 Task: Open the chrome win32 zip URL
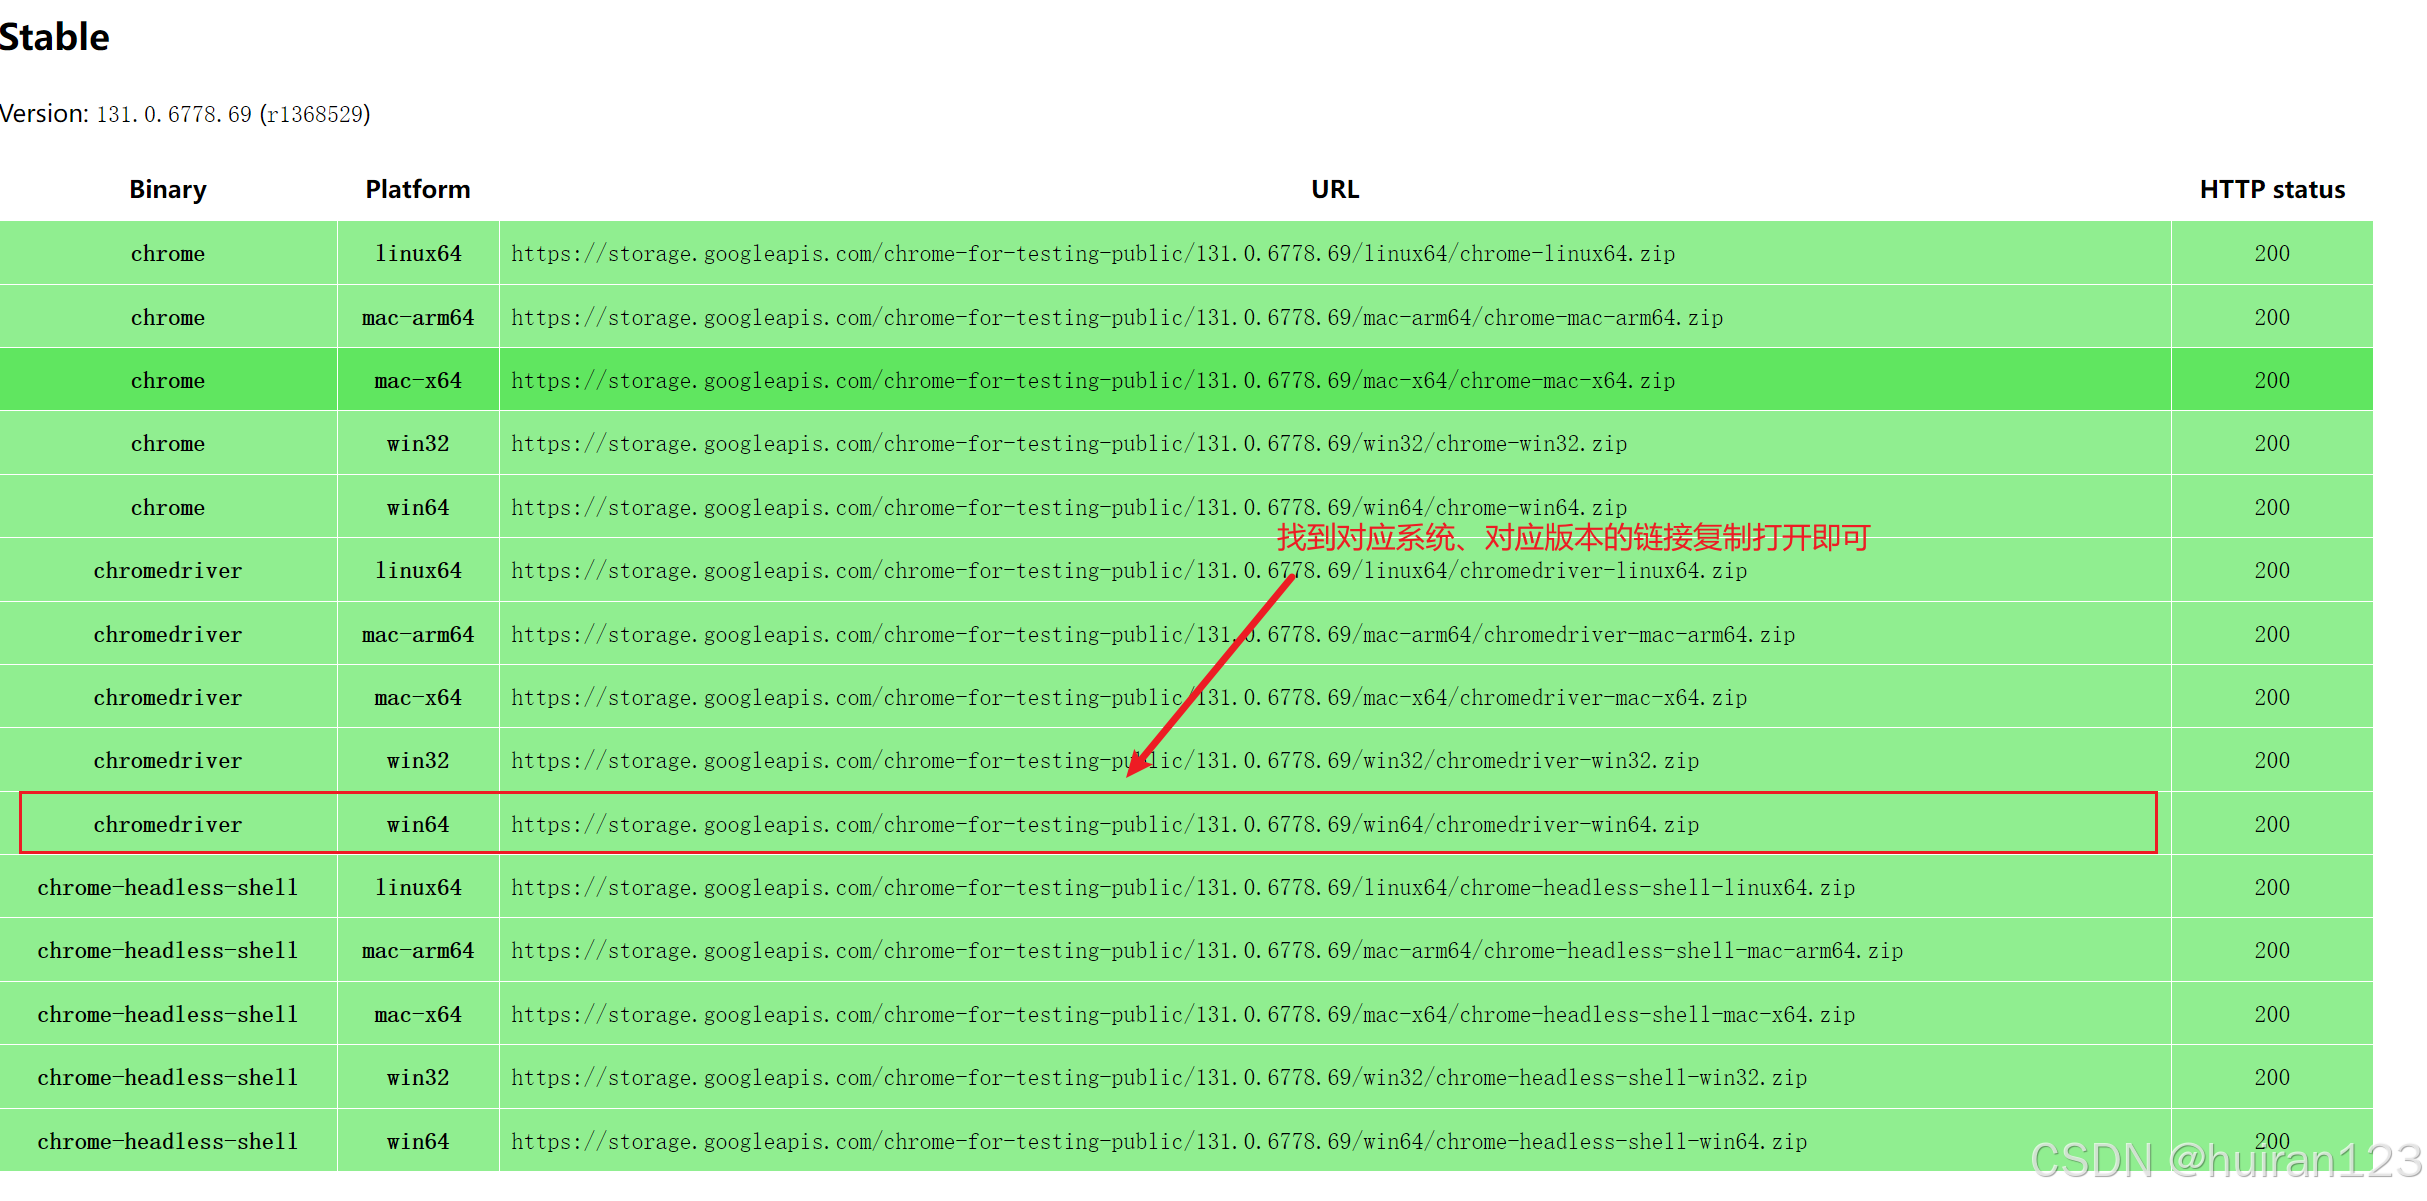click(1068, 444)
